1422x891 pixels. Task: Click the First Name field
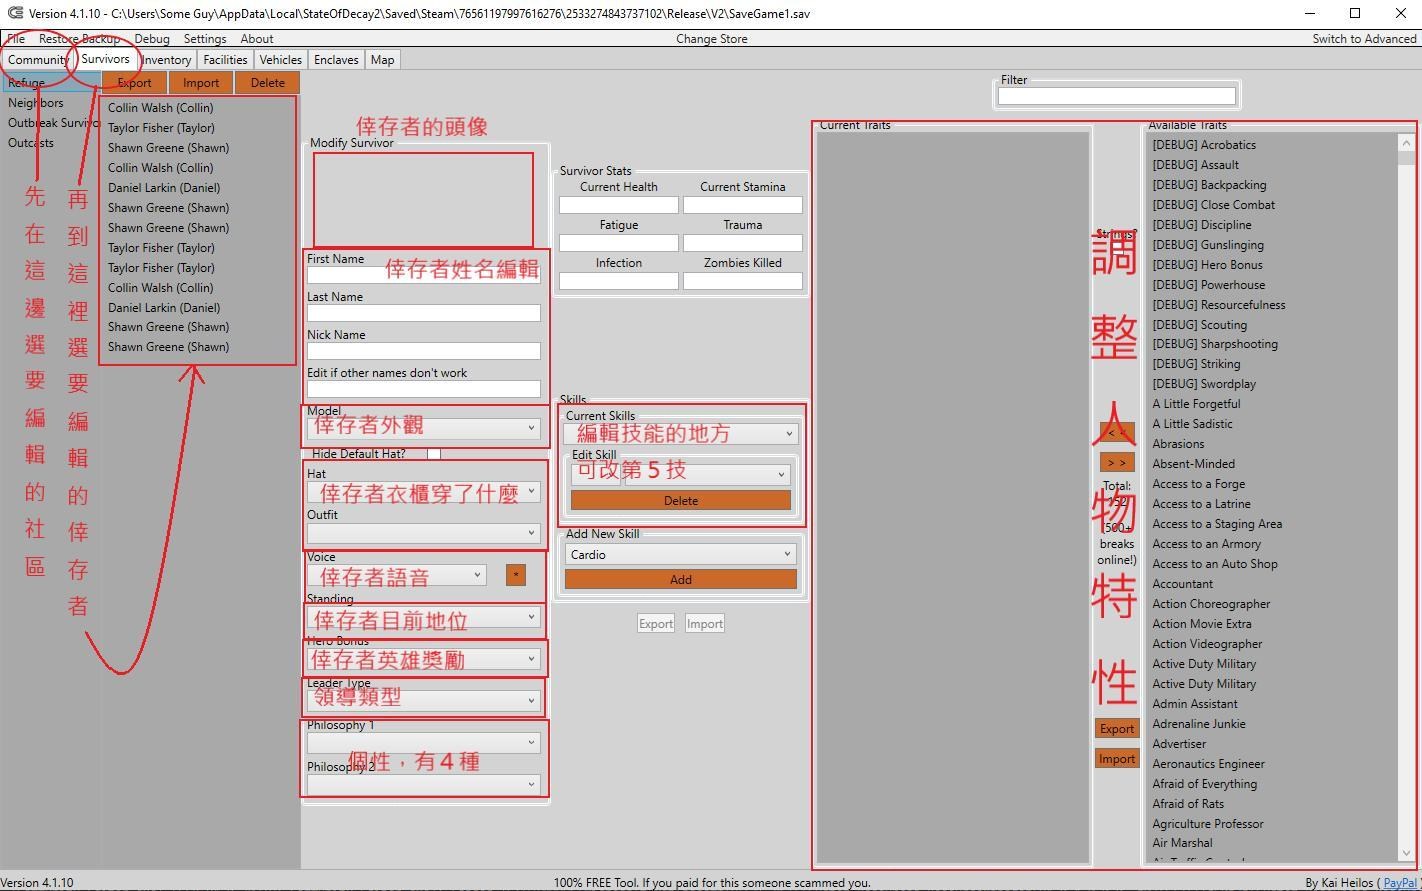click(424, 275)
